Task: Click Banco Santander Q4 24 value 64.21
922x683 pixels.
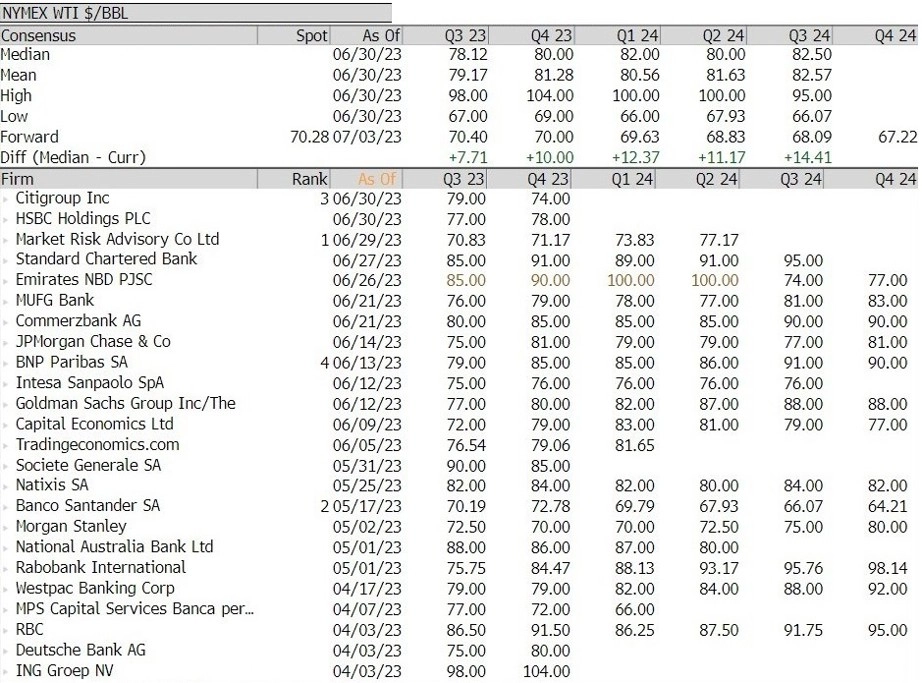Action: point(887,507)
